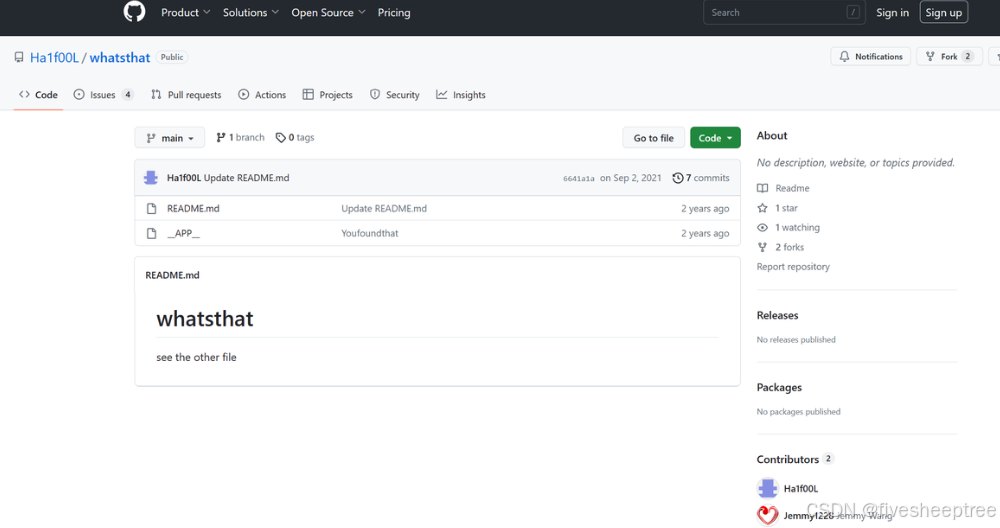
Task: Focus the Search input field
Action: [784, 12]
